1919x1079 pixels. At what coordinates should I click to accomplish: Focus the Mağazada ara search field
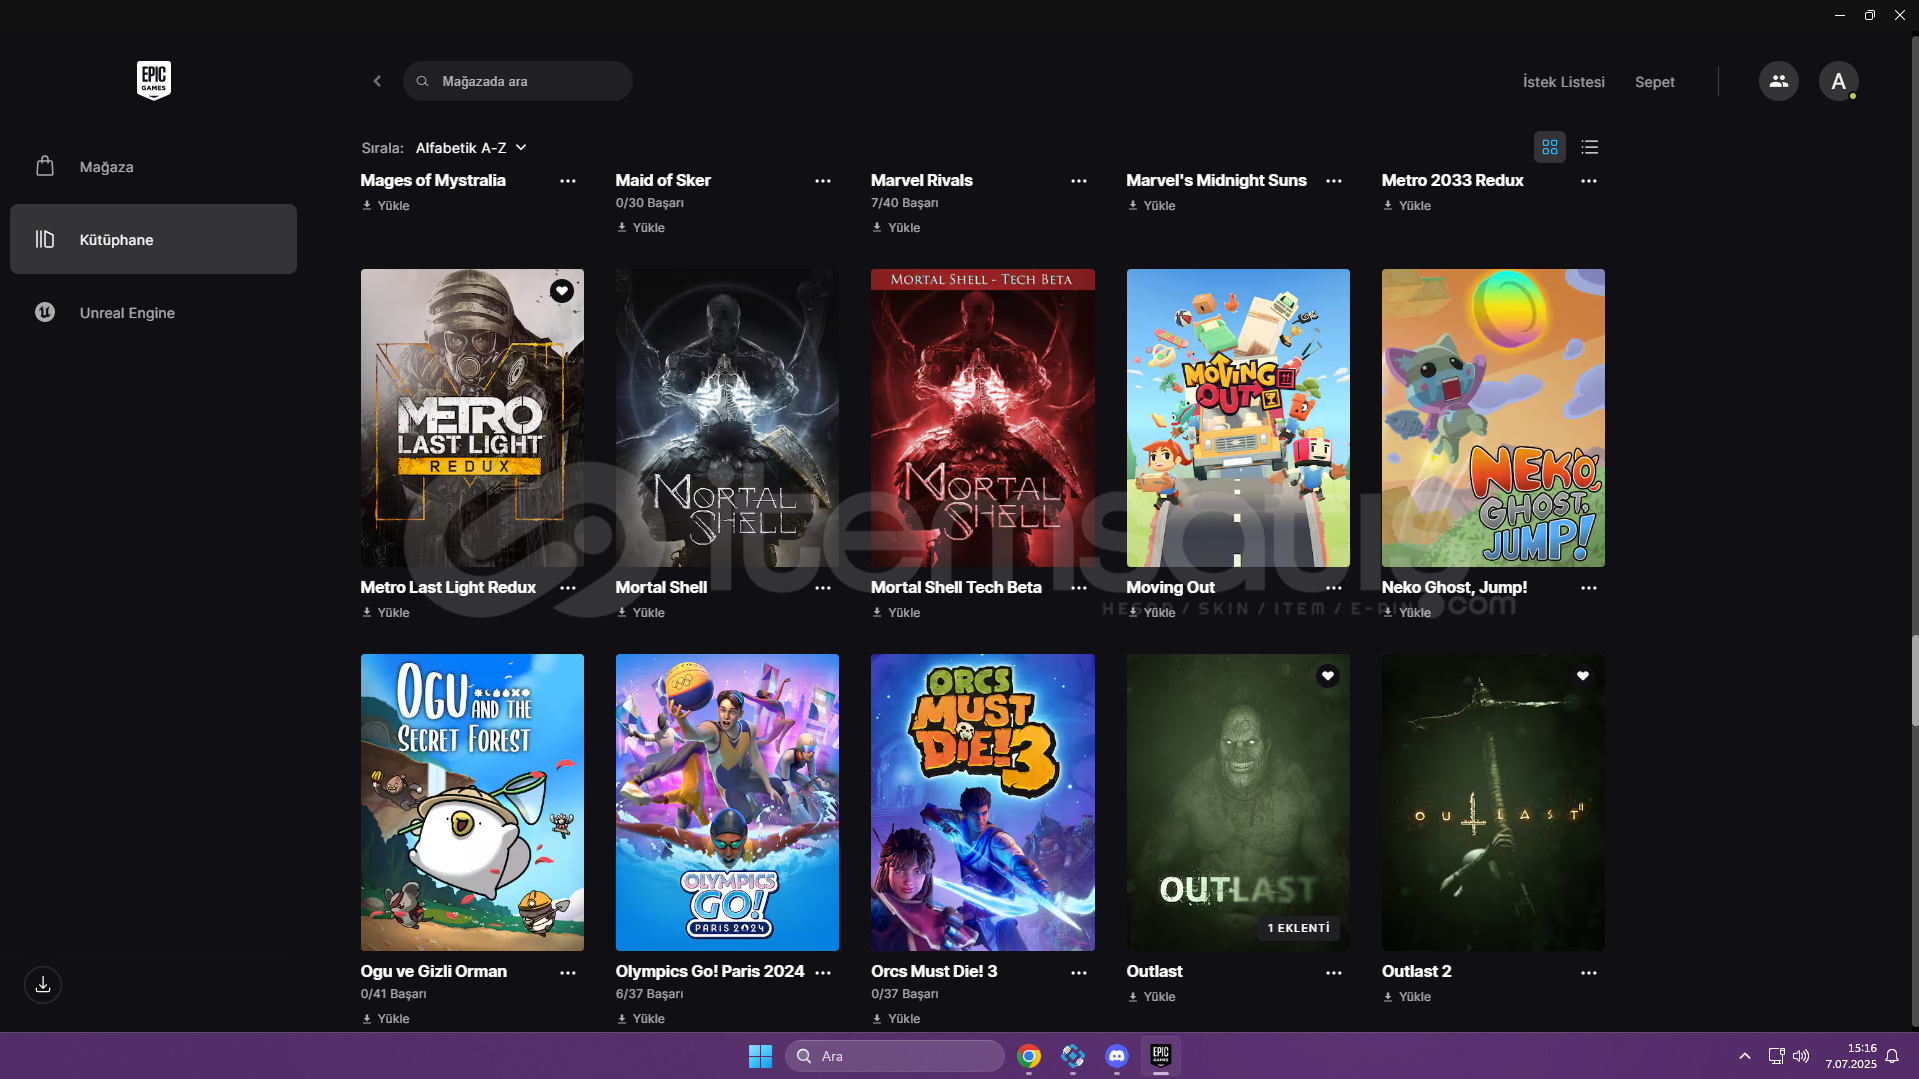(518, 81)
